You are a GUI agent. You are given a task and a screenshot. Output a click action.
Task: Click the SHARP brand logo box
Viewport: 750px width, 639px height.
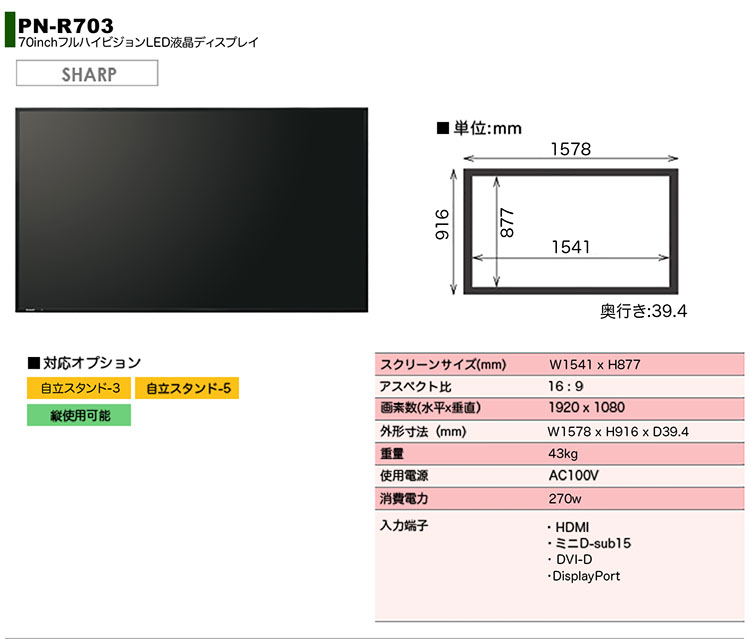coord(87,73)
